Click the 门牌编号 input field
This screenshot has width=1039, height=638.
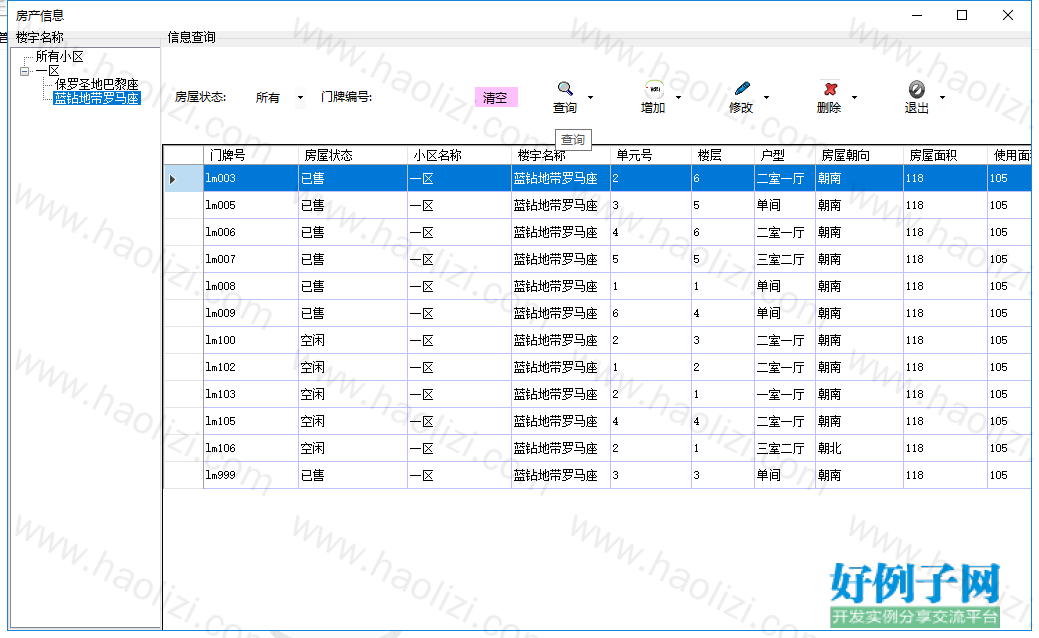(421, 97)
